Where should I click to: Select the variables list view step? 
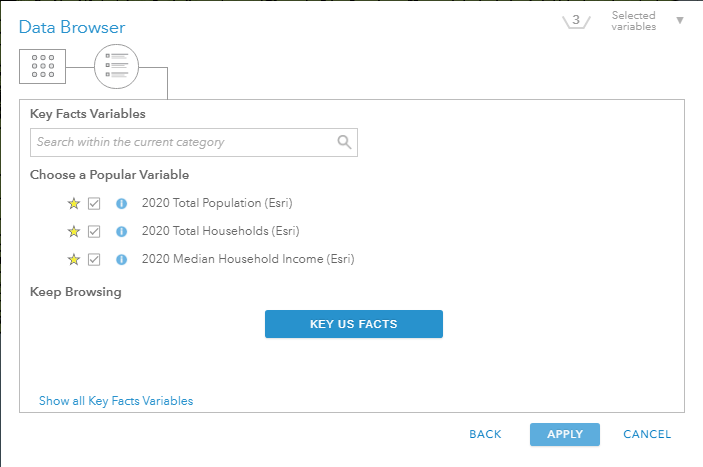[116, 66]
